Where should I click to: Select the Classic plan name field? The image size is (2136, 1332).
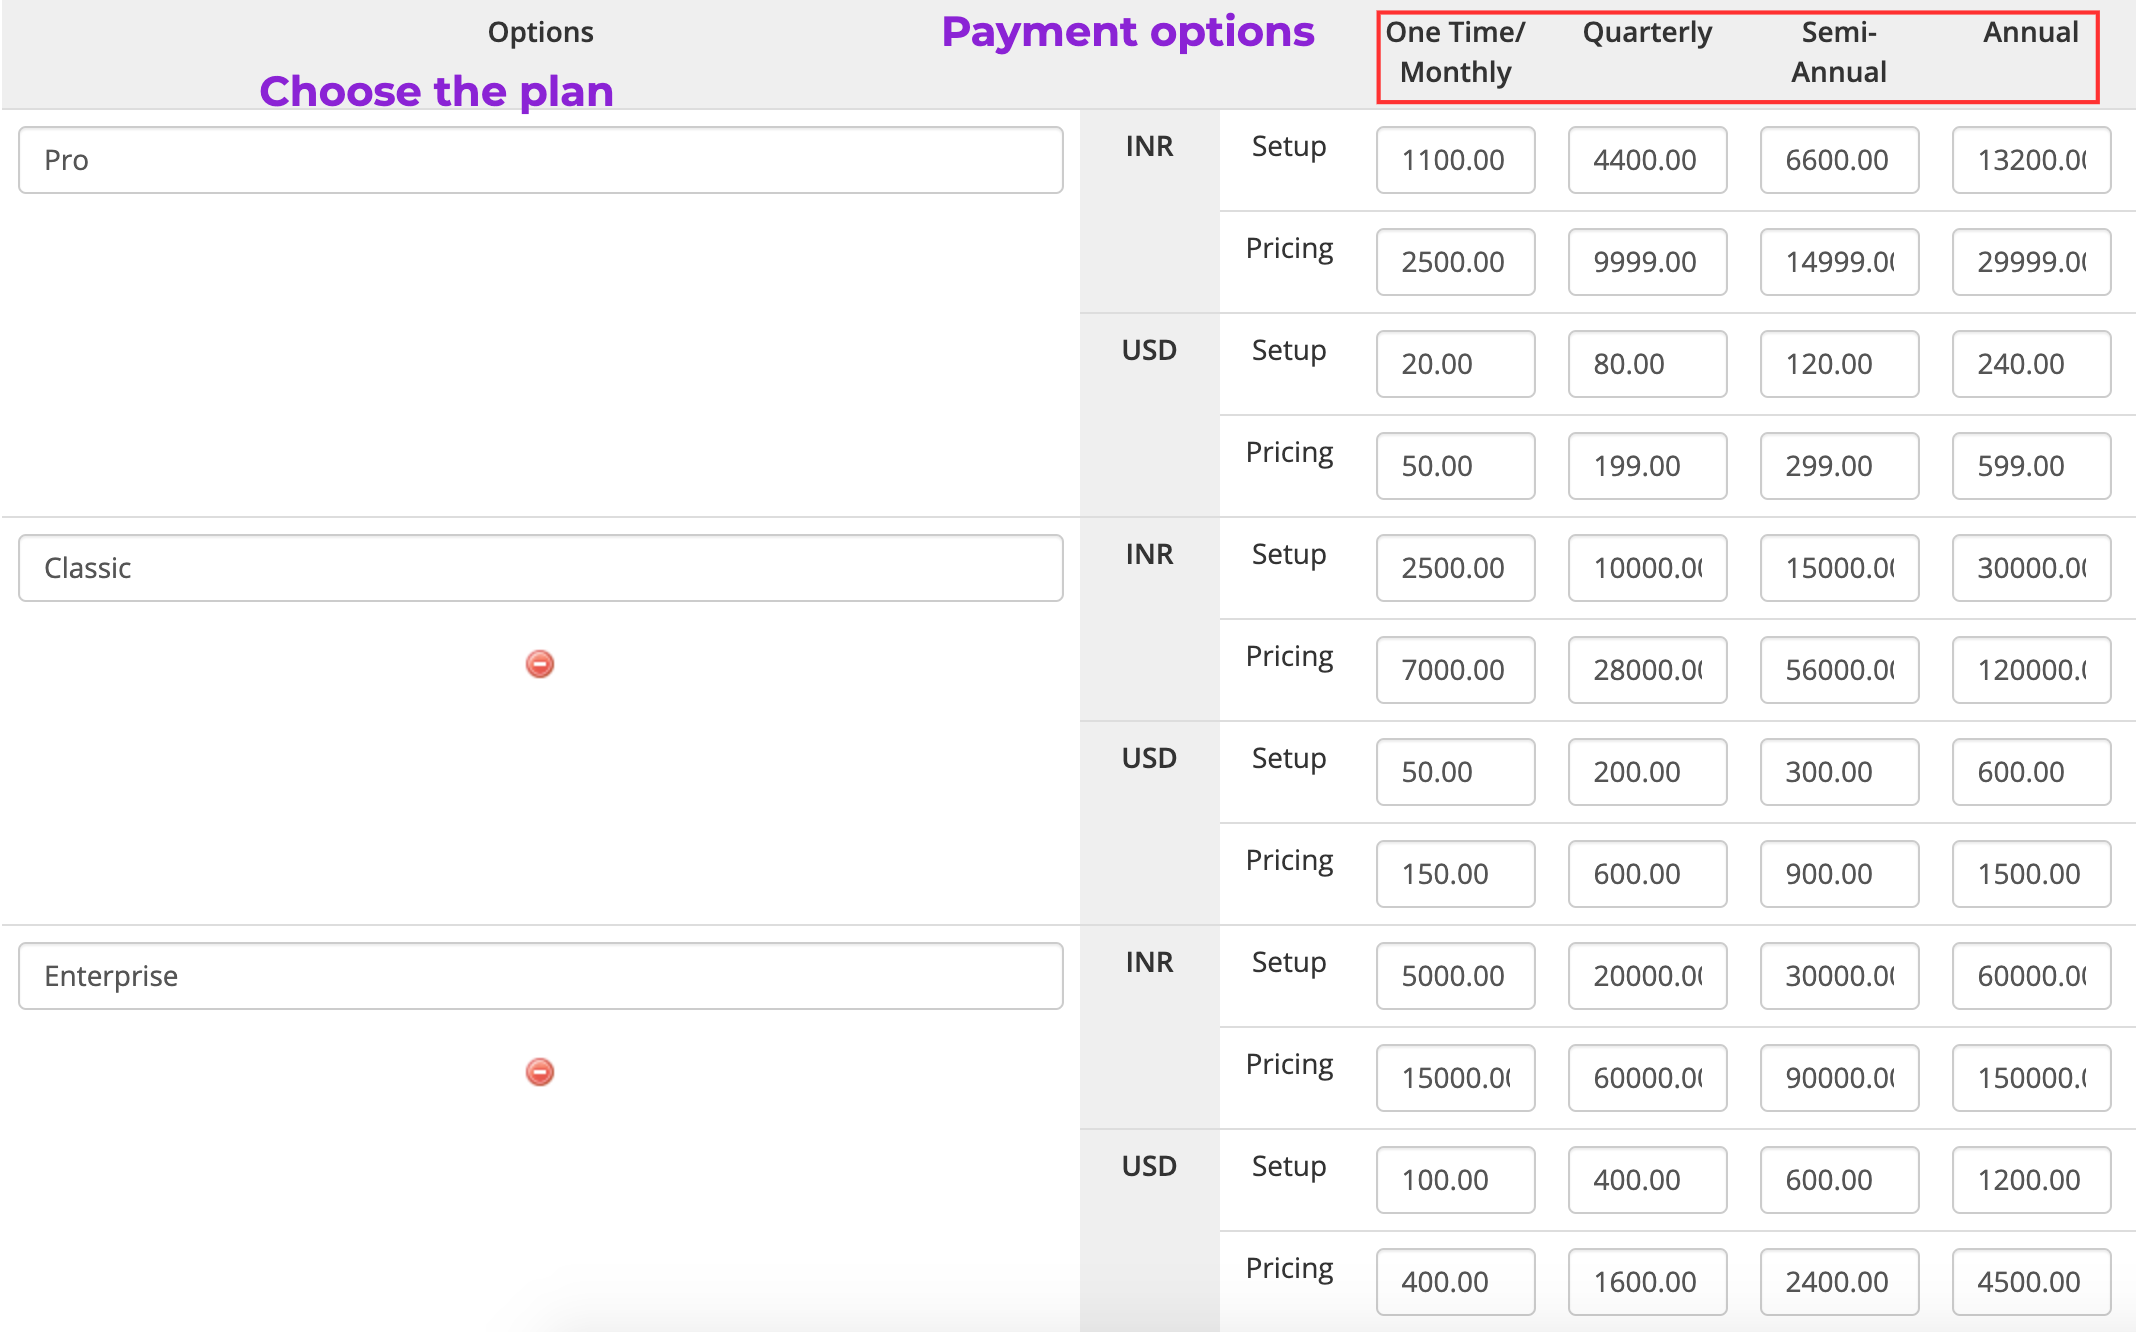[x=539, y=567]
